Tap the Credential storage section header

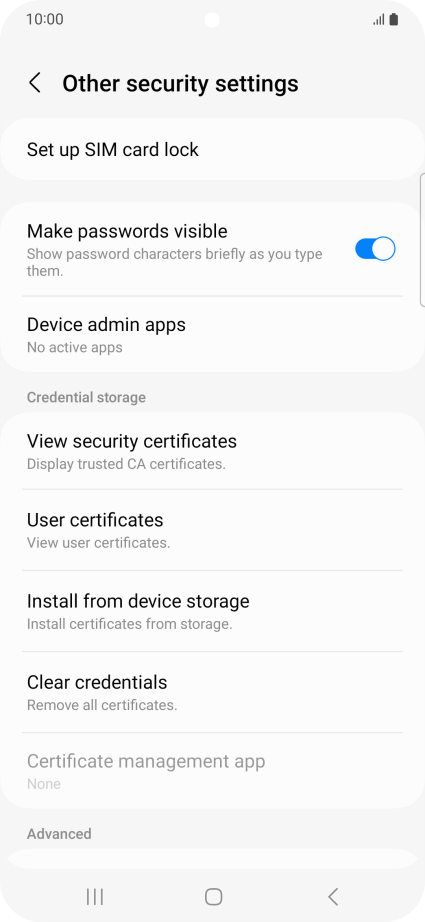pos(86,397)
